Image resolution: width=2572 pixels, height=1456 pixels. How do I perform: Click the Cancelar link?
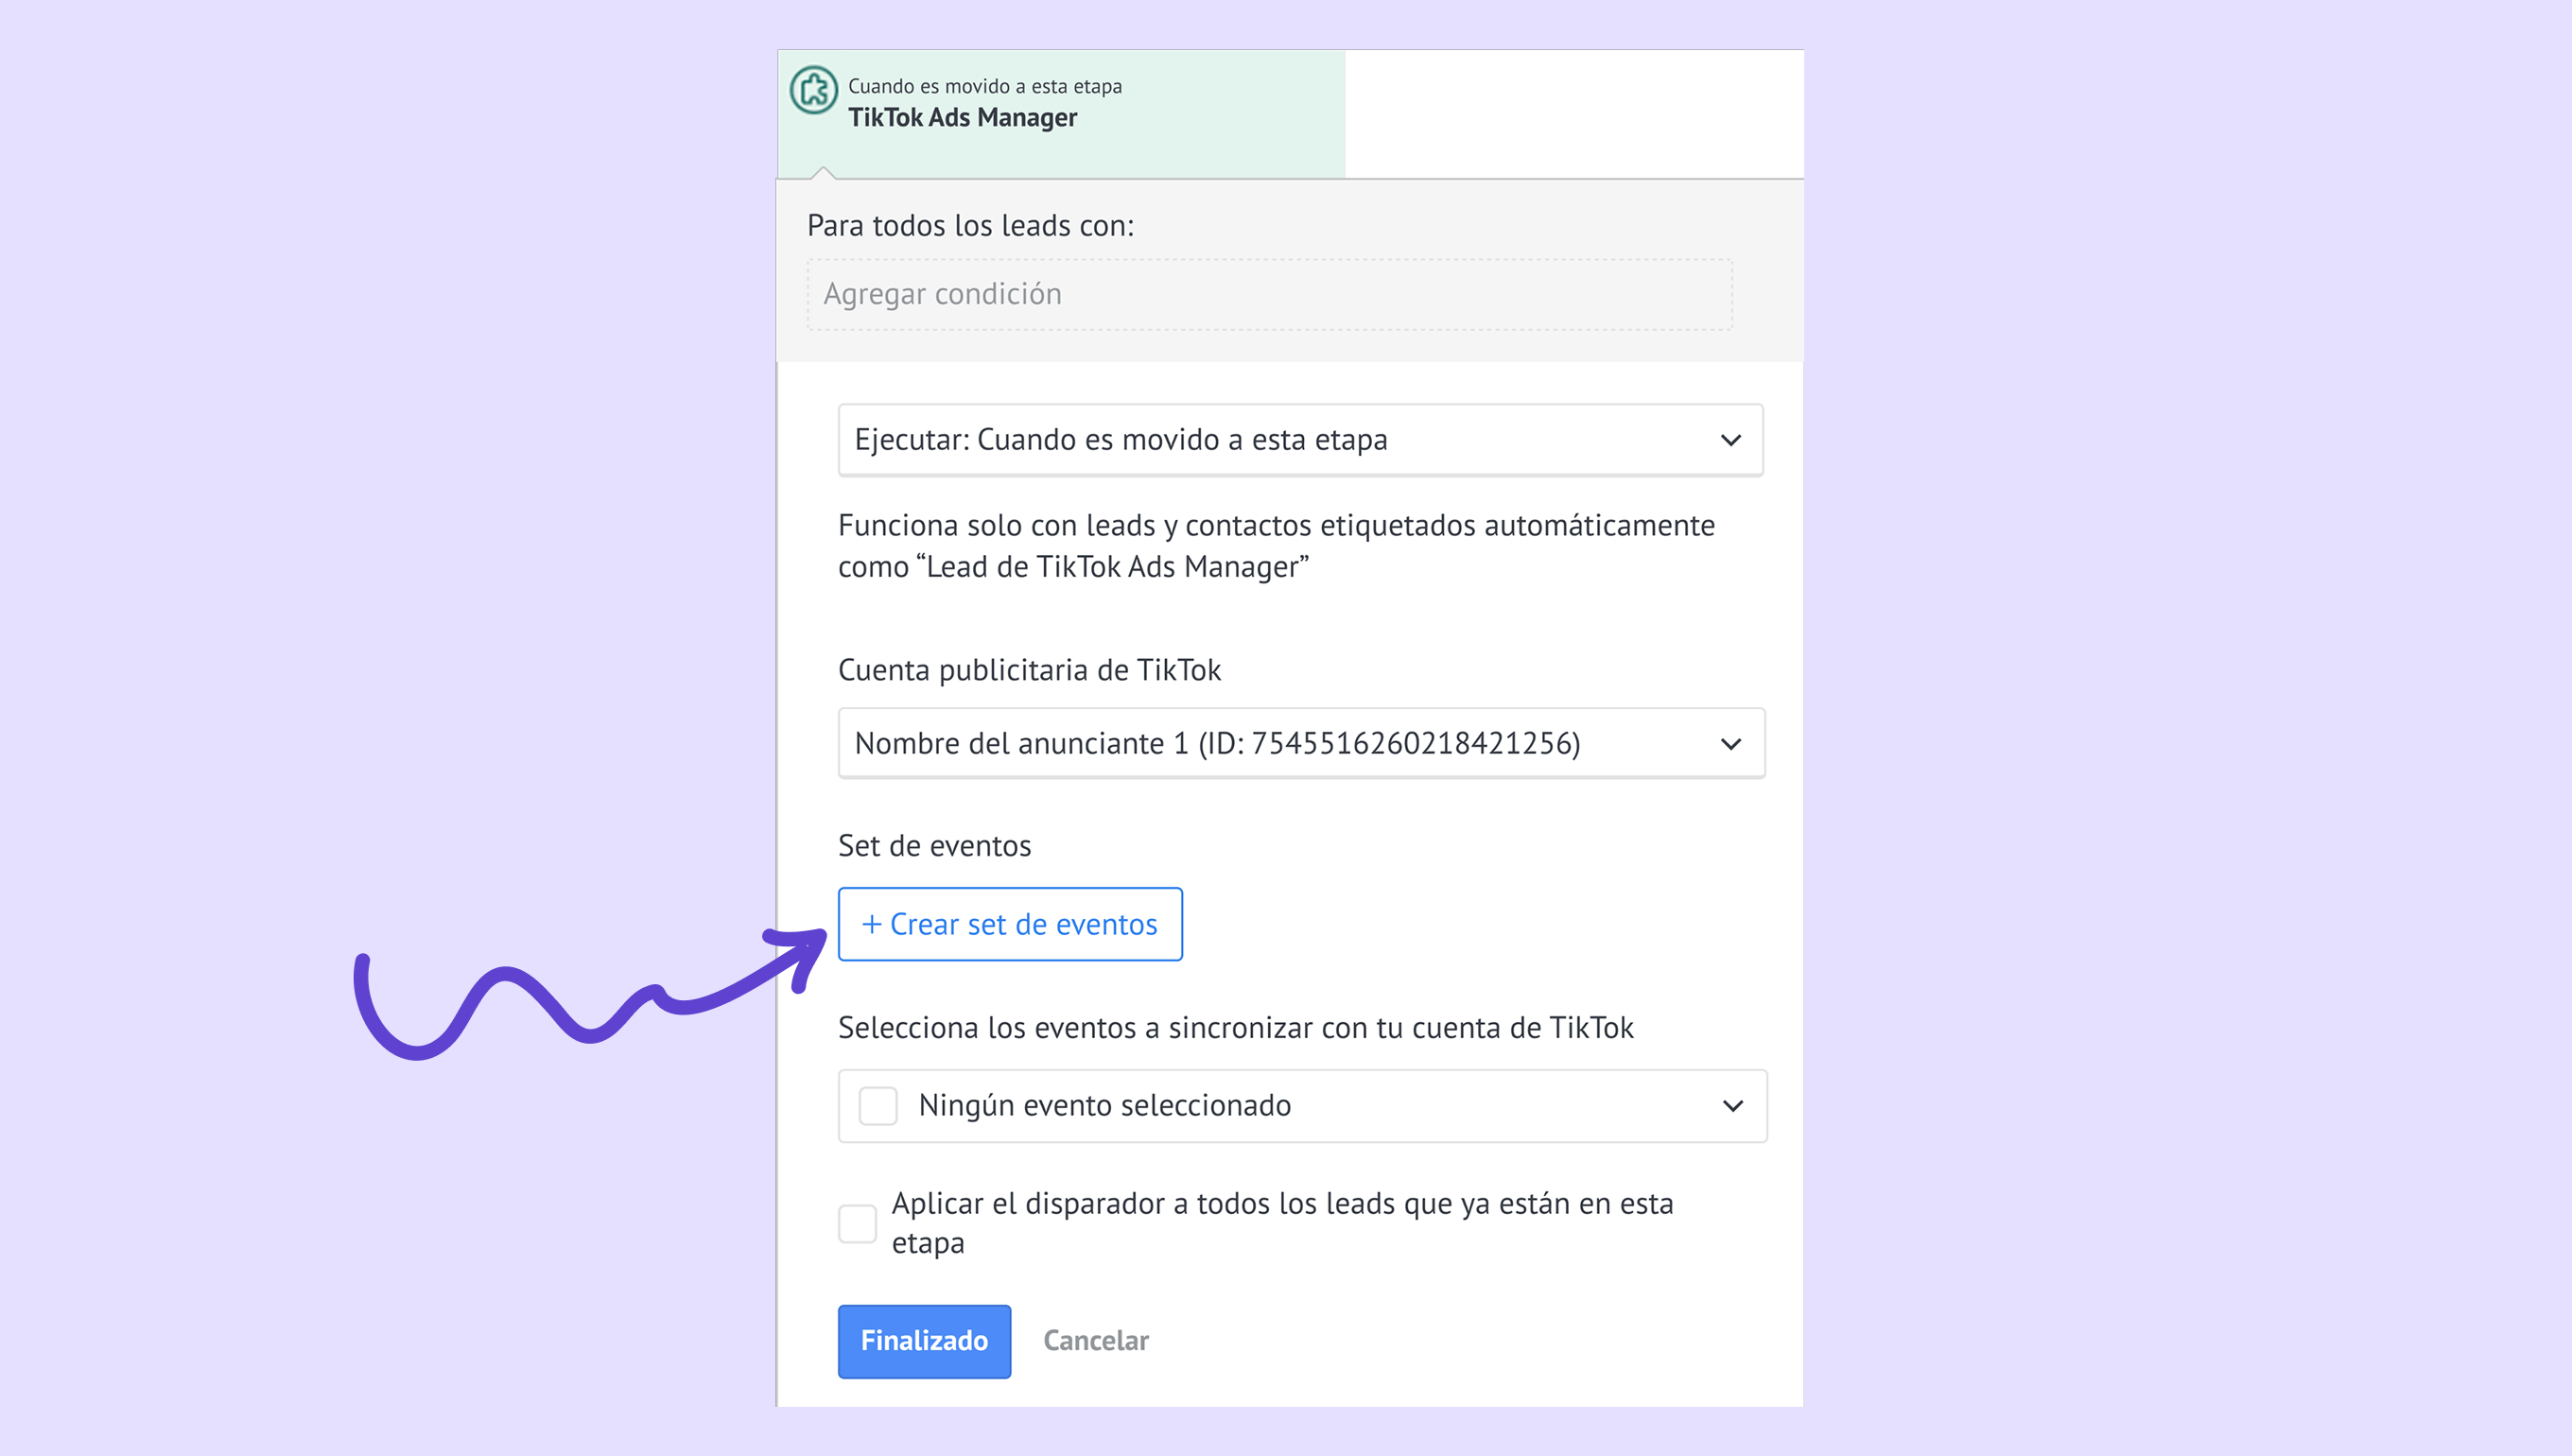(1095, 1340)
